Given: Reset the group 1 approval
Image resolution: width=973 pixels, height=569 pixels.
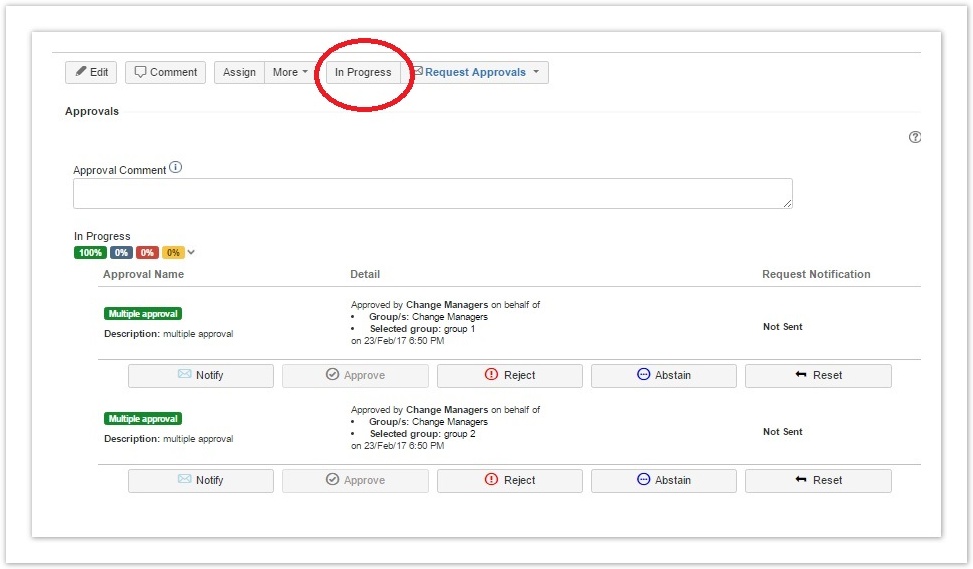Looking at the screenshot, I should 817,375.
